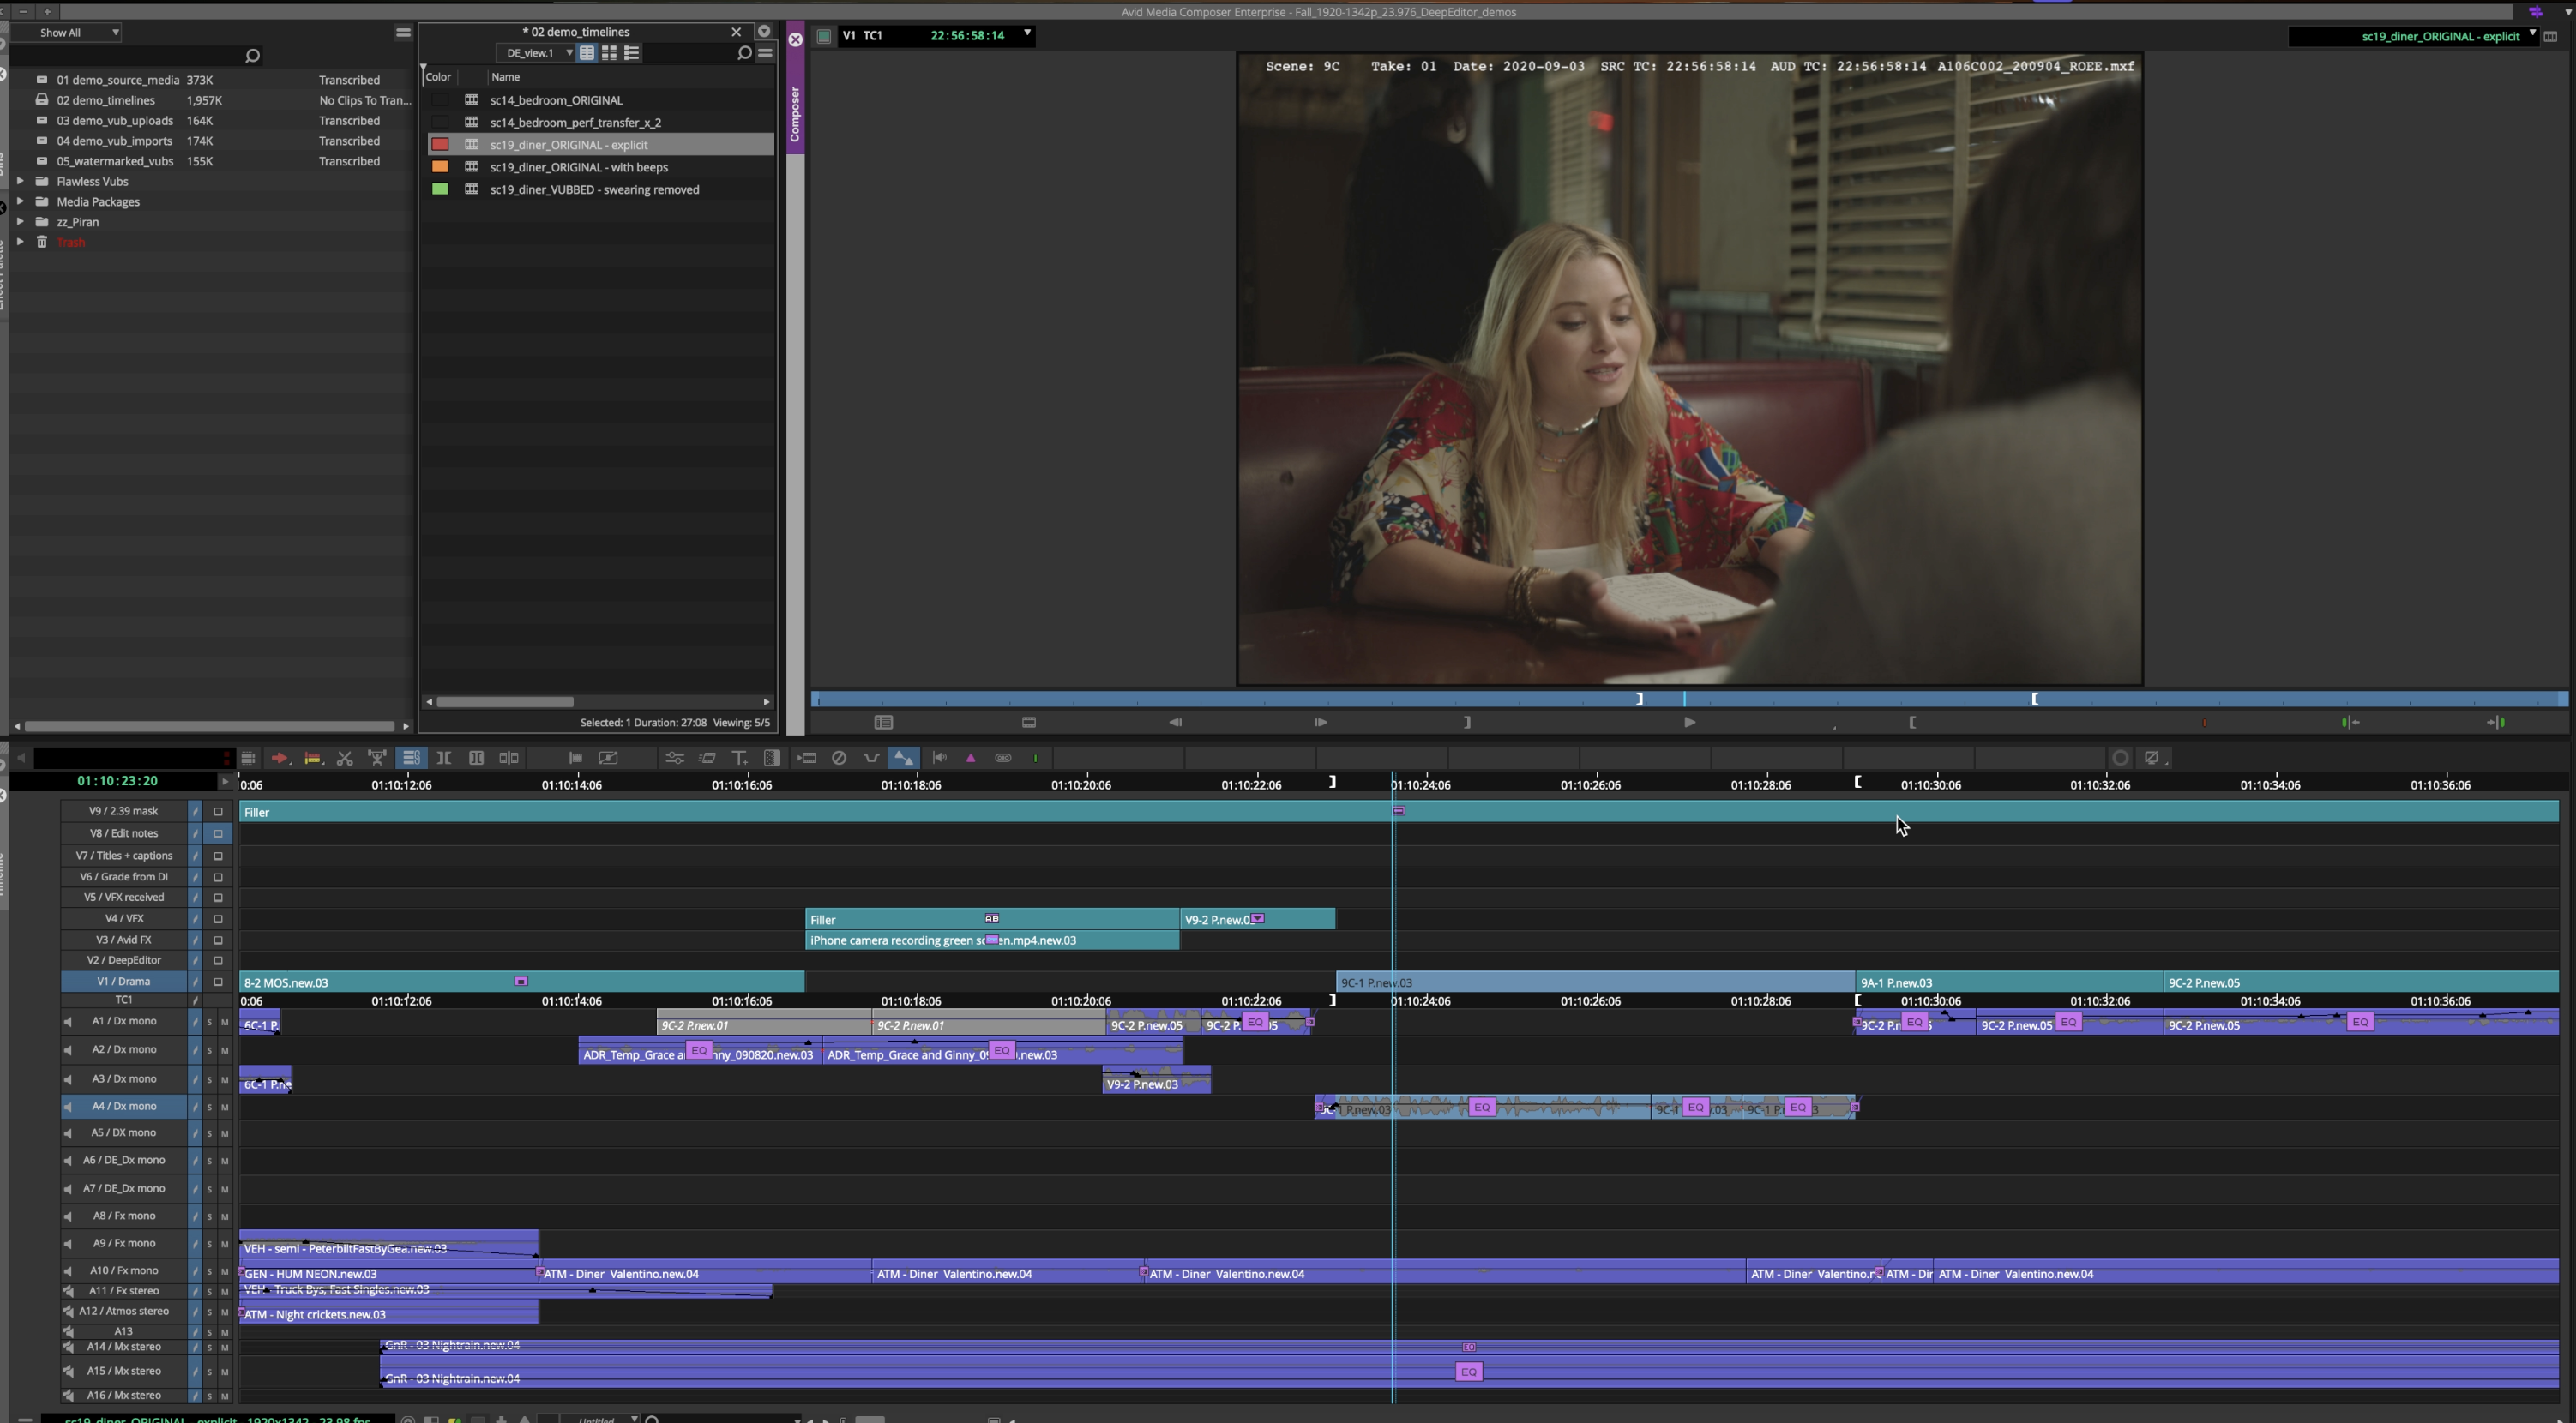Screen dimensions: 2576x1423
Task: Mute the A10 / Fx mono track
Action: 225,1271
